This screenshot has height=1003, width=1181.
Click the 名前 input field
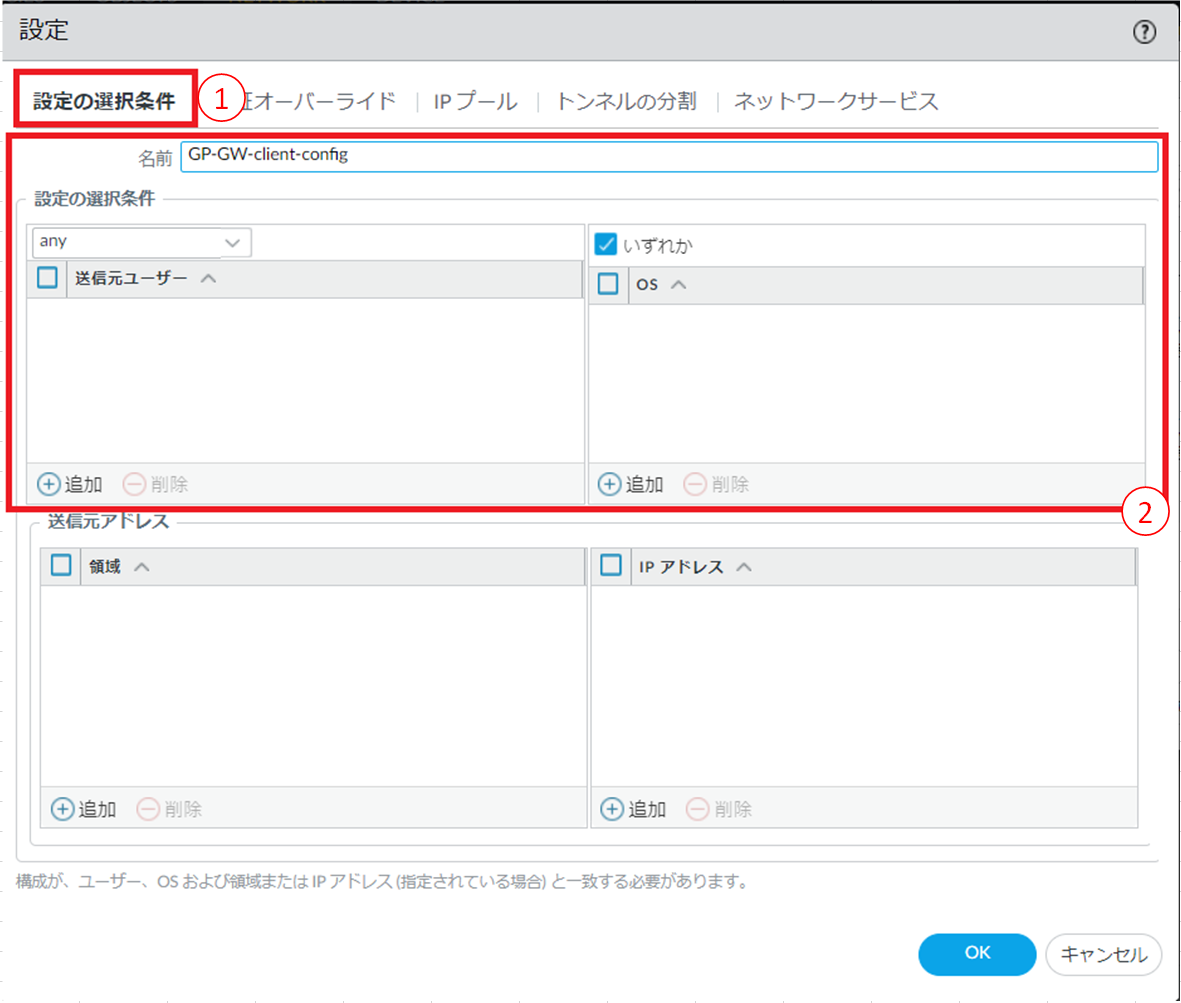point(667,157)
